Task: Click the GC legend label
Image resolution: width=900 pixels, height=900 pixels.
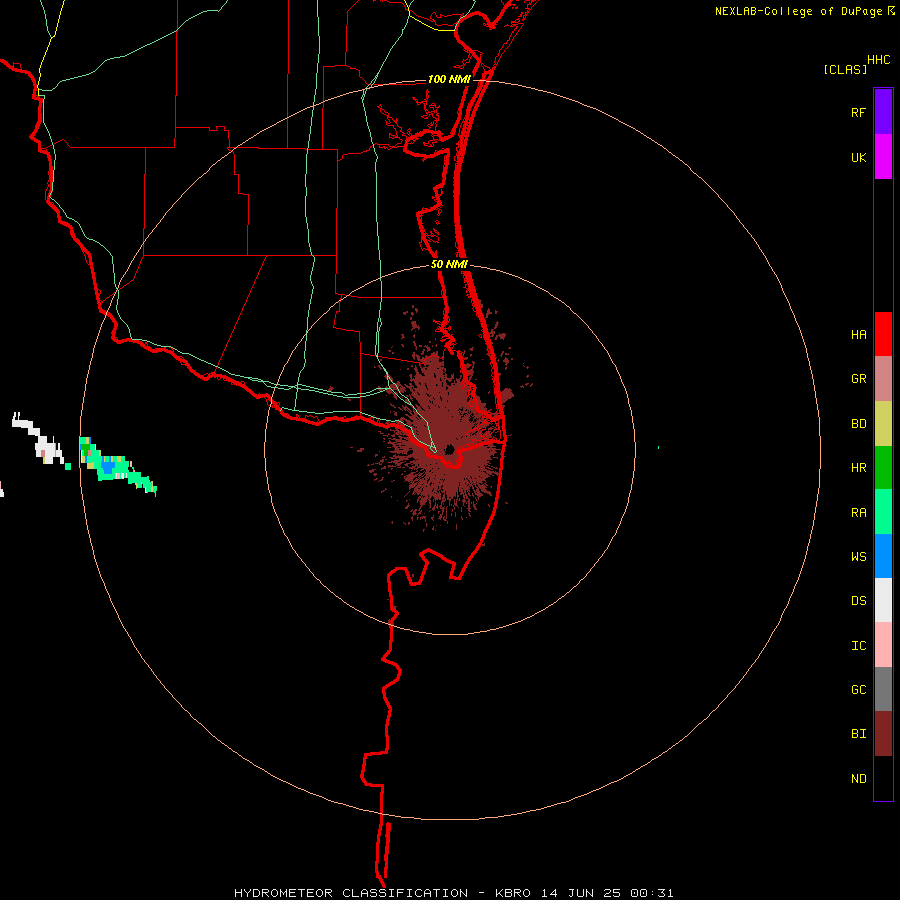Action: point(858,690)
